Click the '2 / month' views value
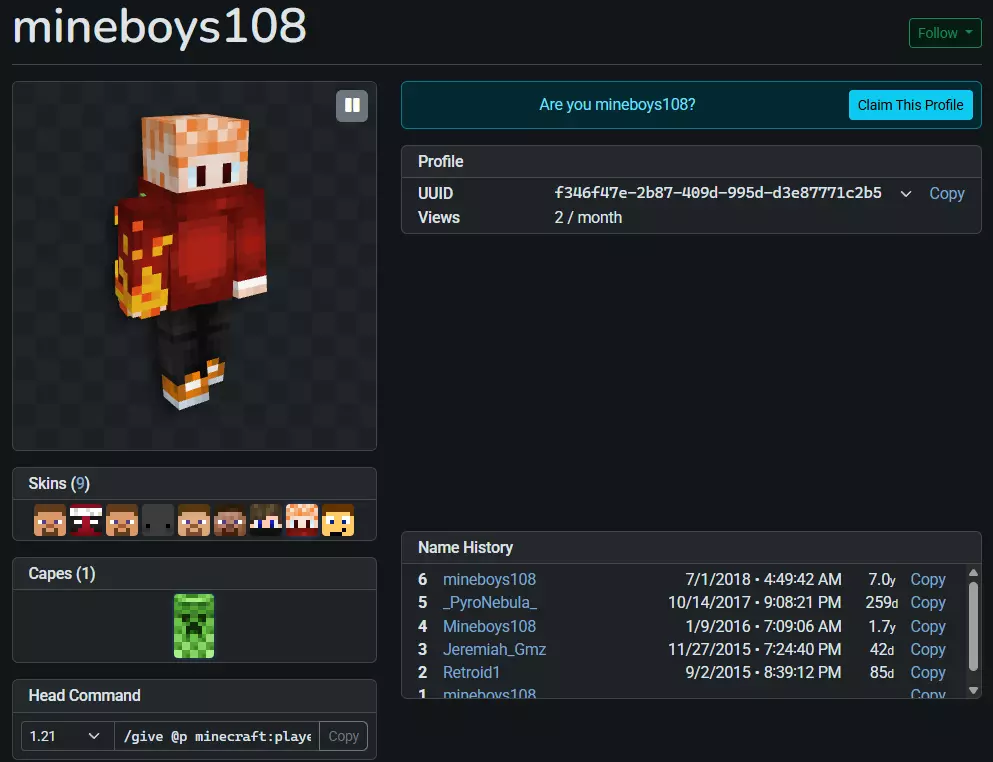This screenshot has height=762, width=993. (588, 217)
